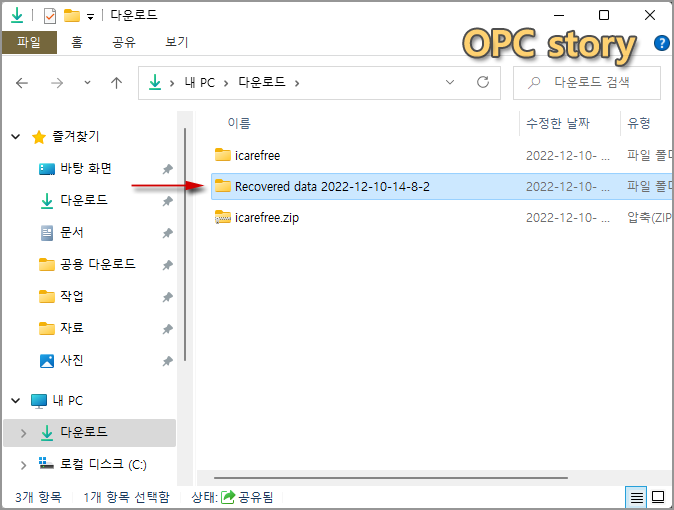The width and height of the screenshot is (674, 510).
Task: Select 로컬 디스크 (C:) drive
Action: [103, 464]
